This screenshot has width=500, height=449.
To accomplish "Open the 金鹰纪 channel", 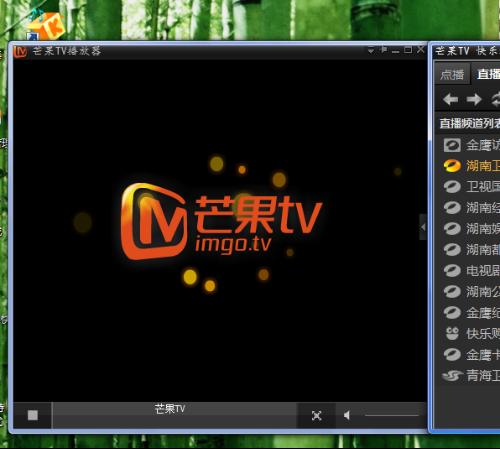I will tap(471, 313).
